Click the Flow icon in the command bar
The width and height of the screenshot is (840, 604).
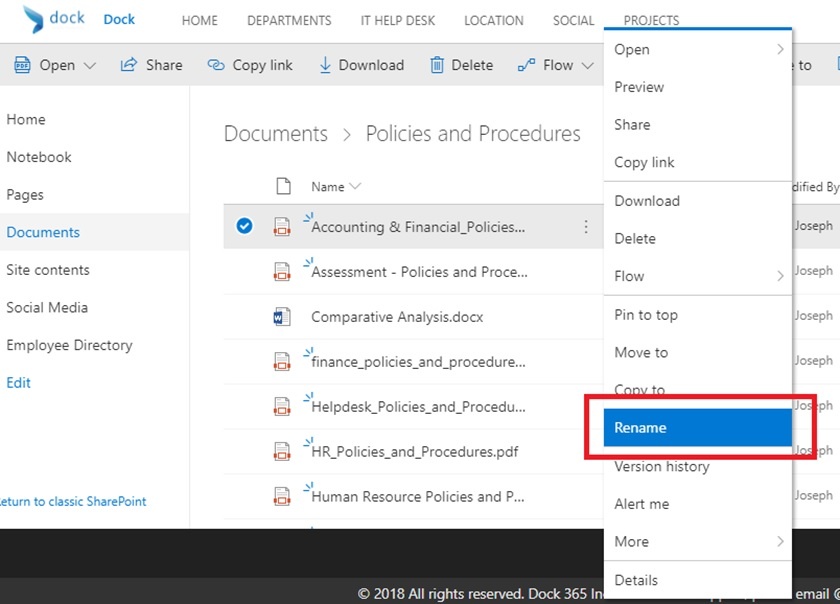524,64
